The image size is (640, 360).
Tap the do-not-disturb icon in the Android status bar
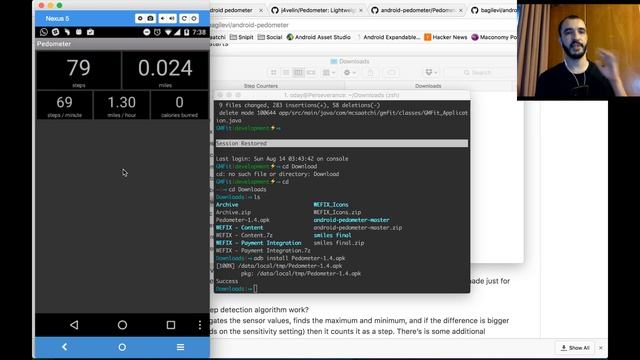pos(147,32)
